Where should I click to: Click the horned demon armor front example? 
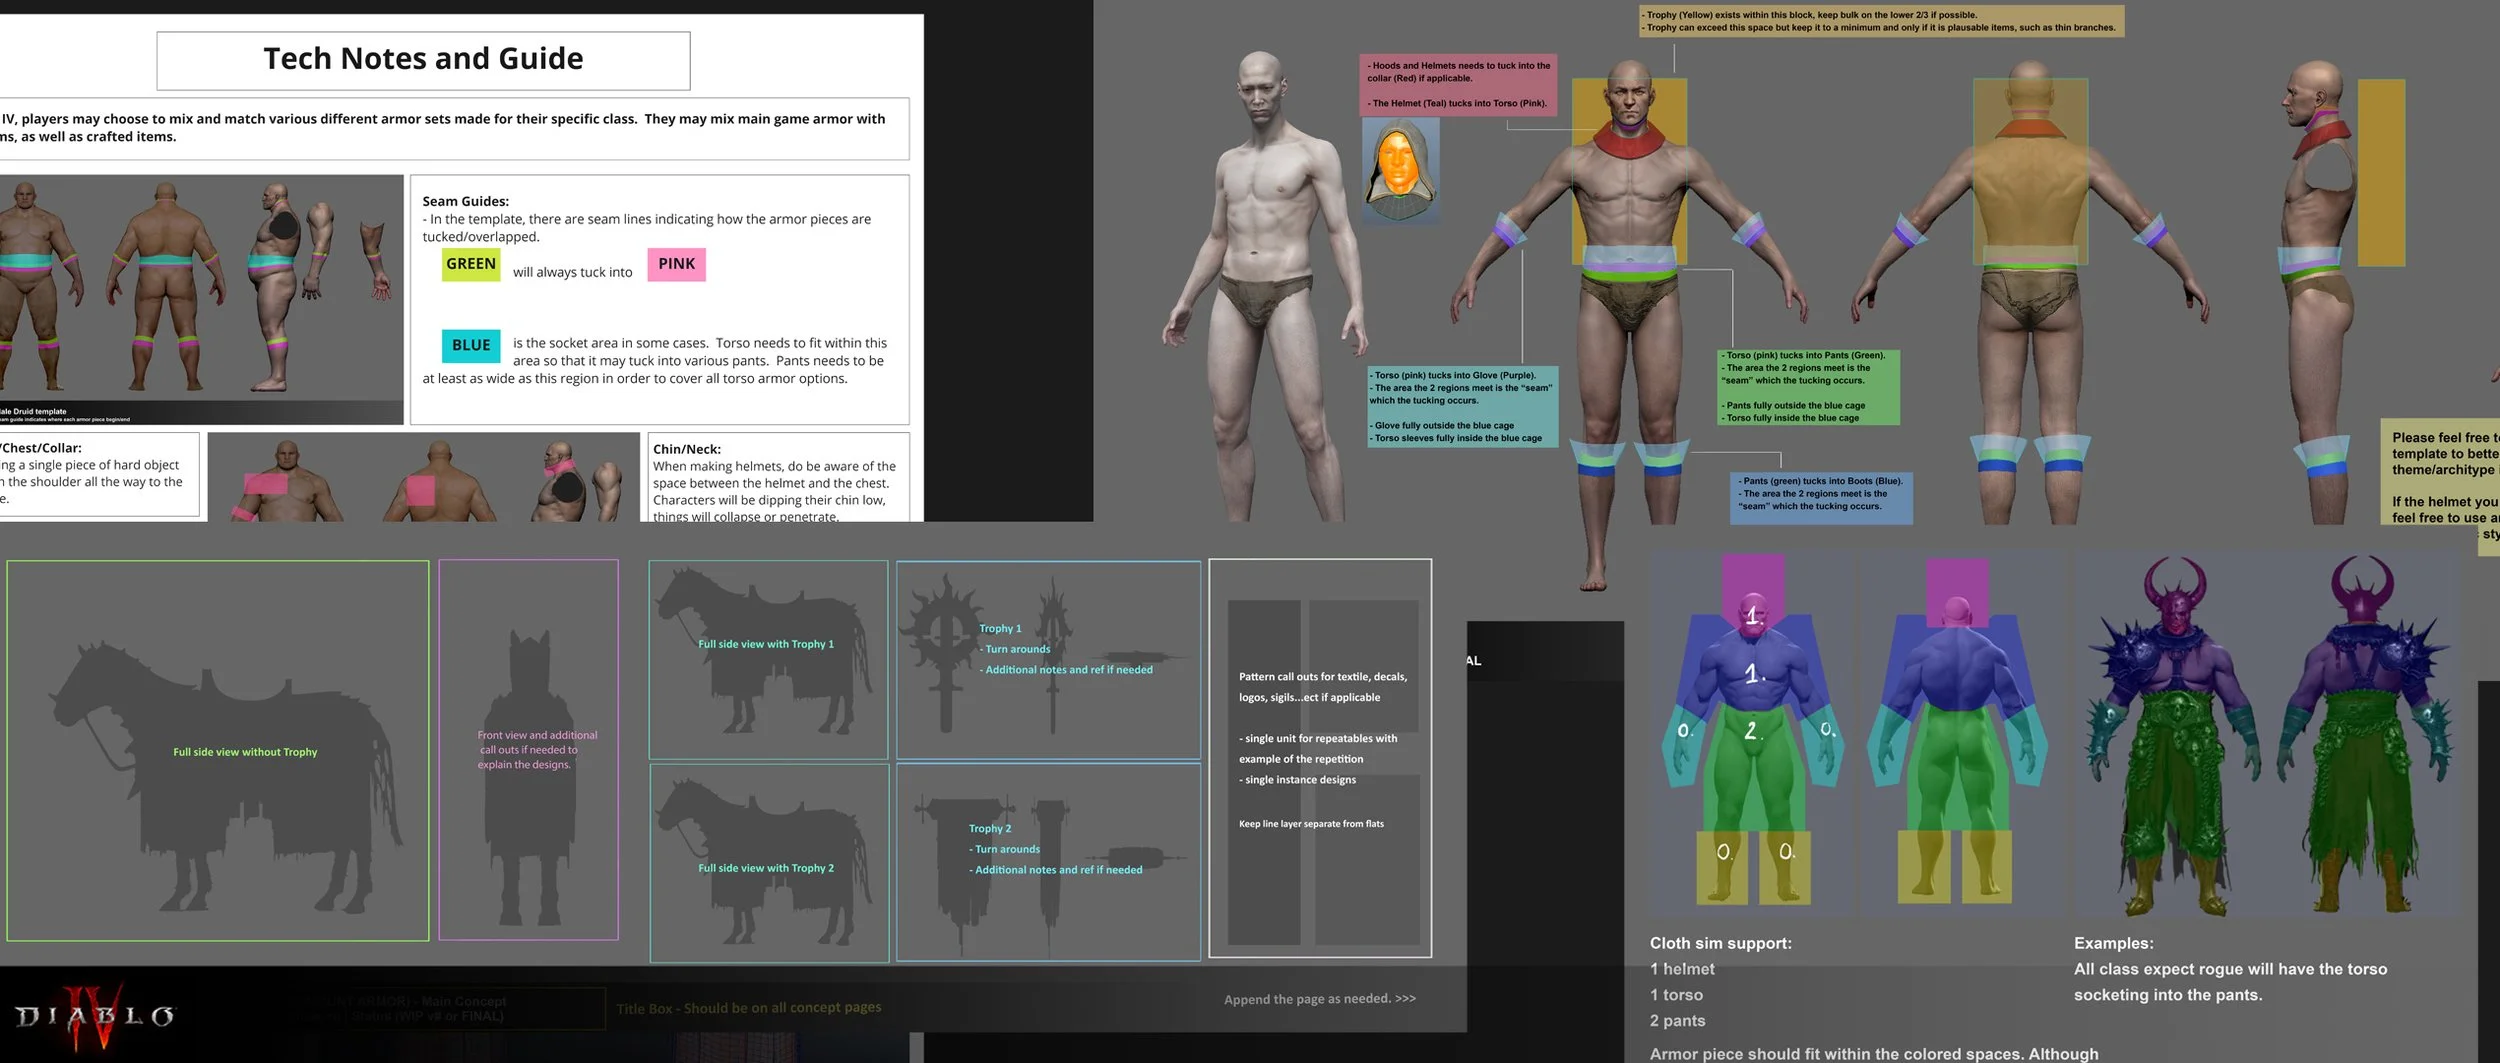click(2172, 735)
